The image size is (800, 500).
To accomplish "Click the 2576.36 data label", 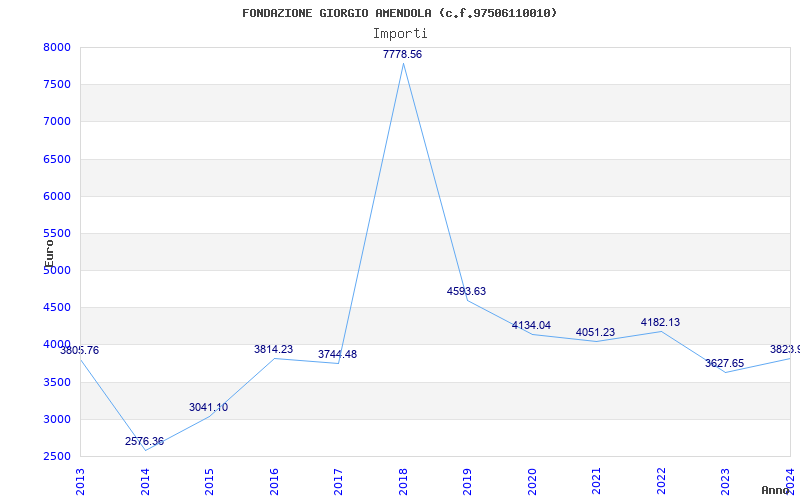I will coord(144,441).
